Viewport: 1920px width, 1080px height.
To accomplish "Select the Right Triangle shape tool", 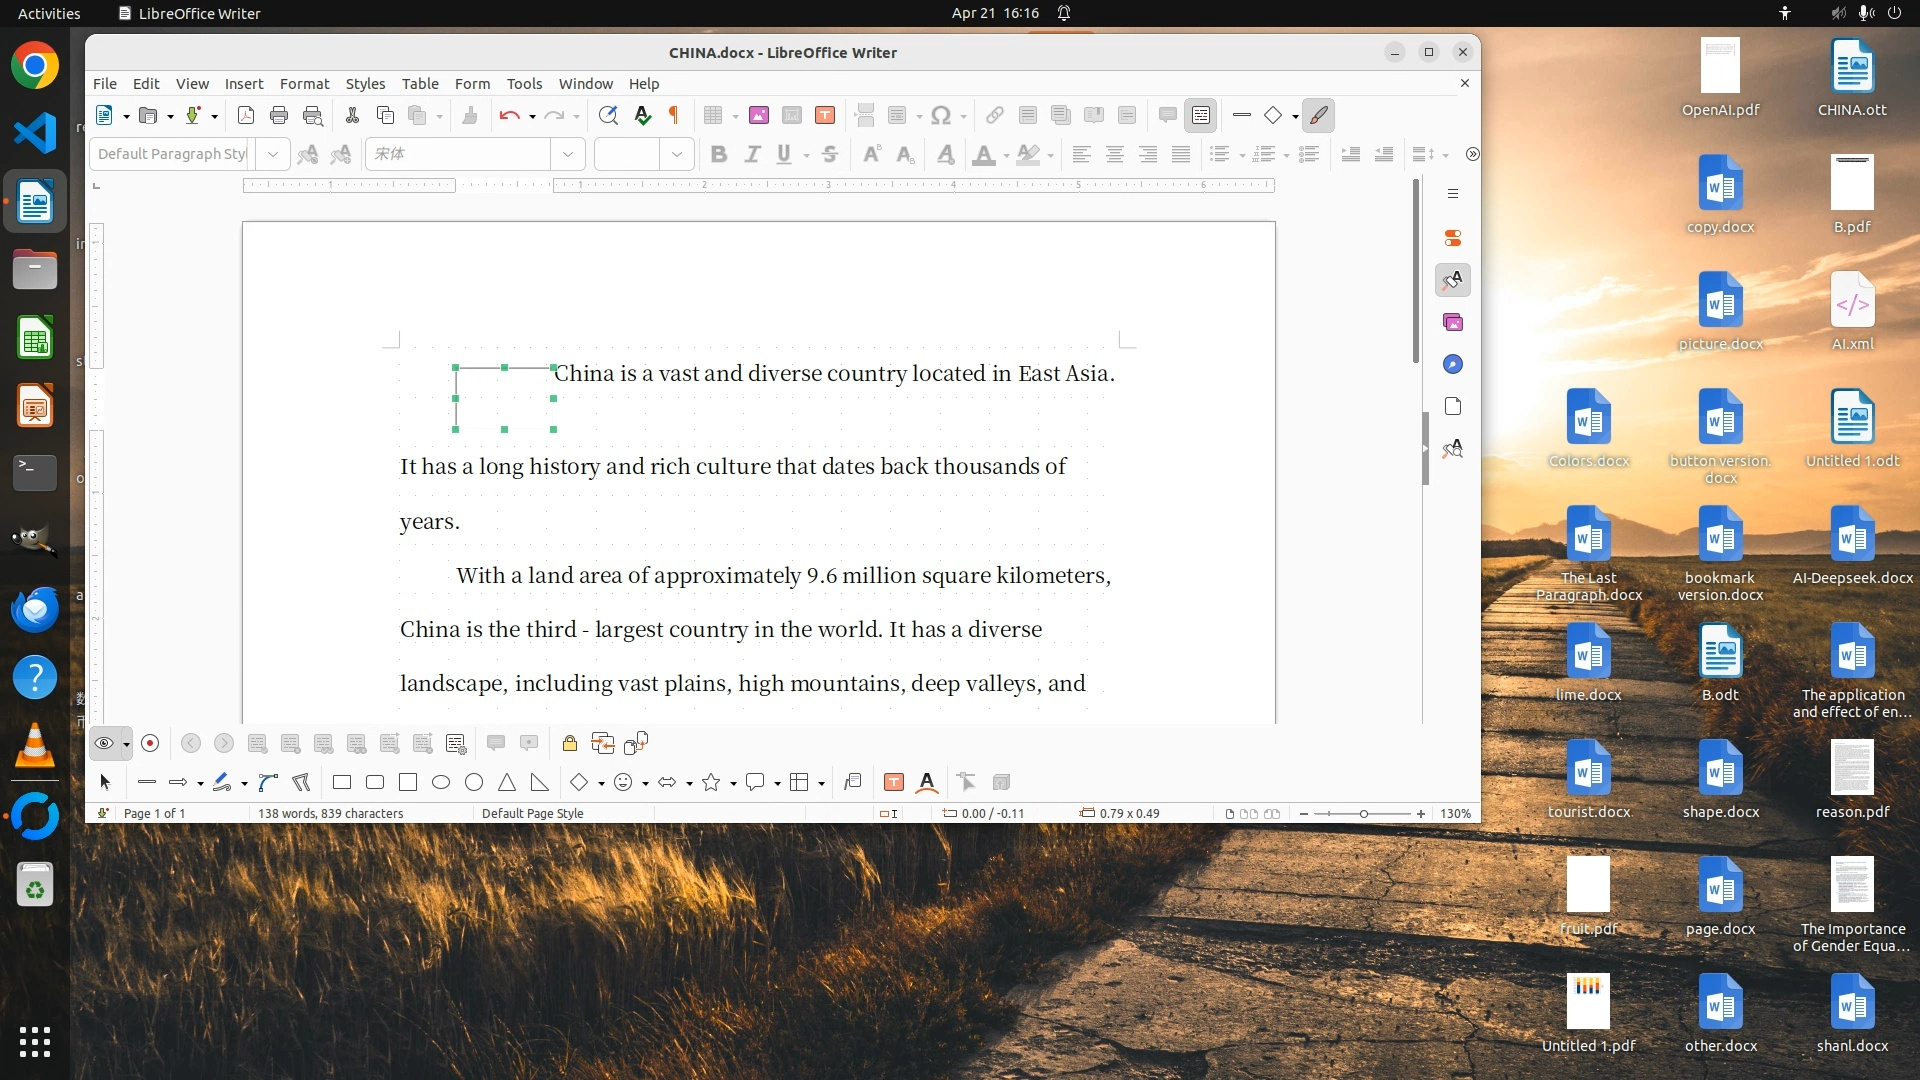I will pyautogui.click(x=540, y=782).
